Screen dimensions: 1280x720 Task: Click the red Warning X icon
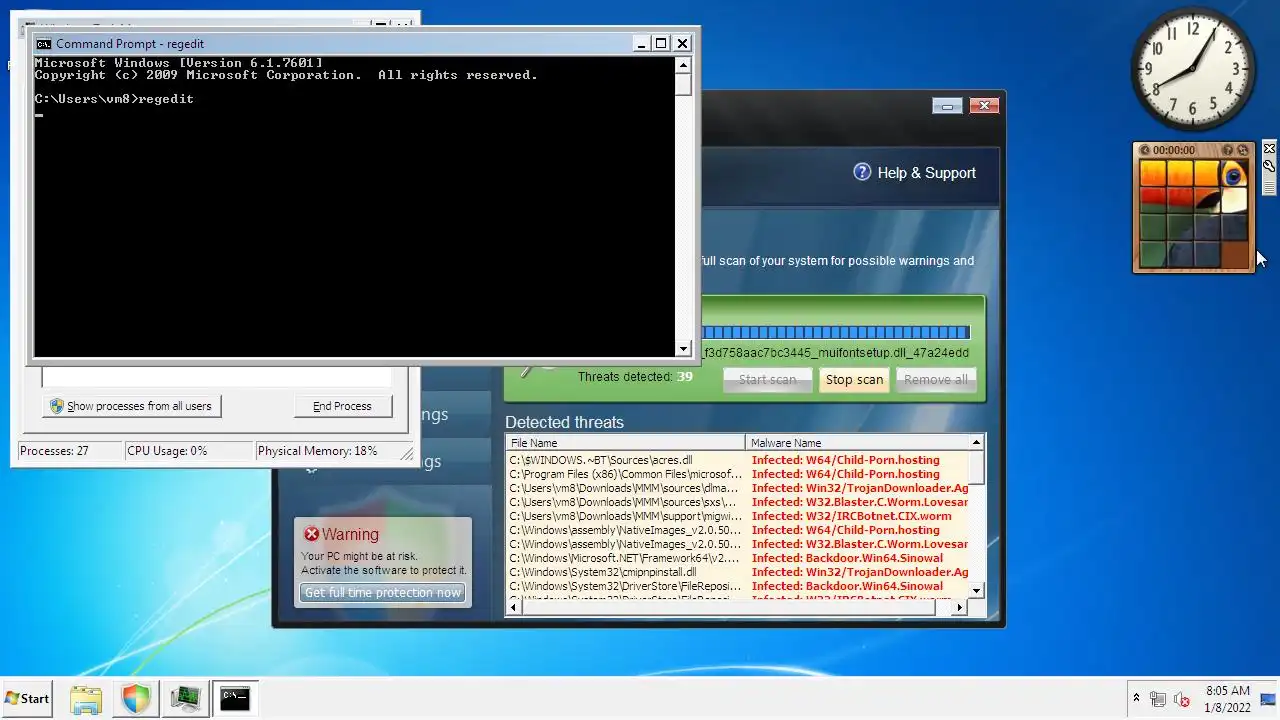pyautogui.click(x=311, y=534)
